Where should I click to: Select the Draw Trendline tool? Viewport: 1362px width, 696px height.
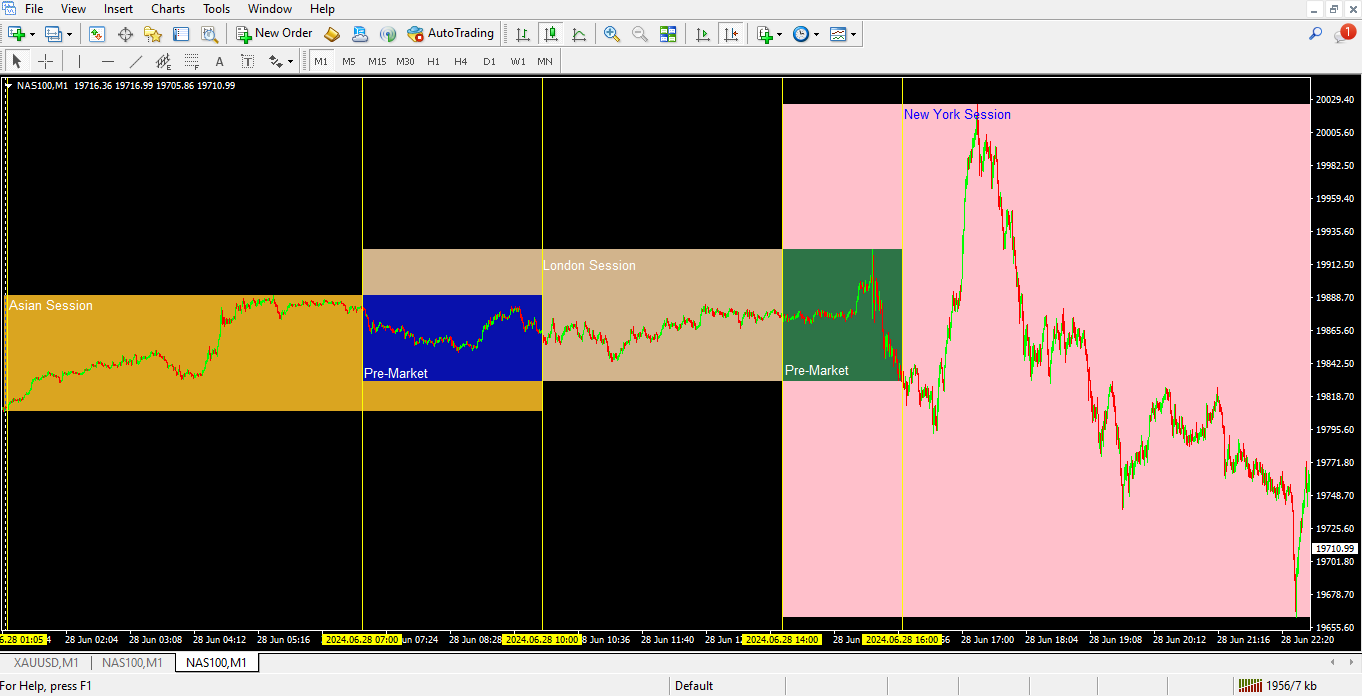[136, 61]
